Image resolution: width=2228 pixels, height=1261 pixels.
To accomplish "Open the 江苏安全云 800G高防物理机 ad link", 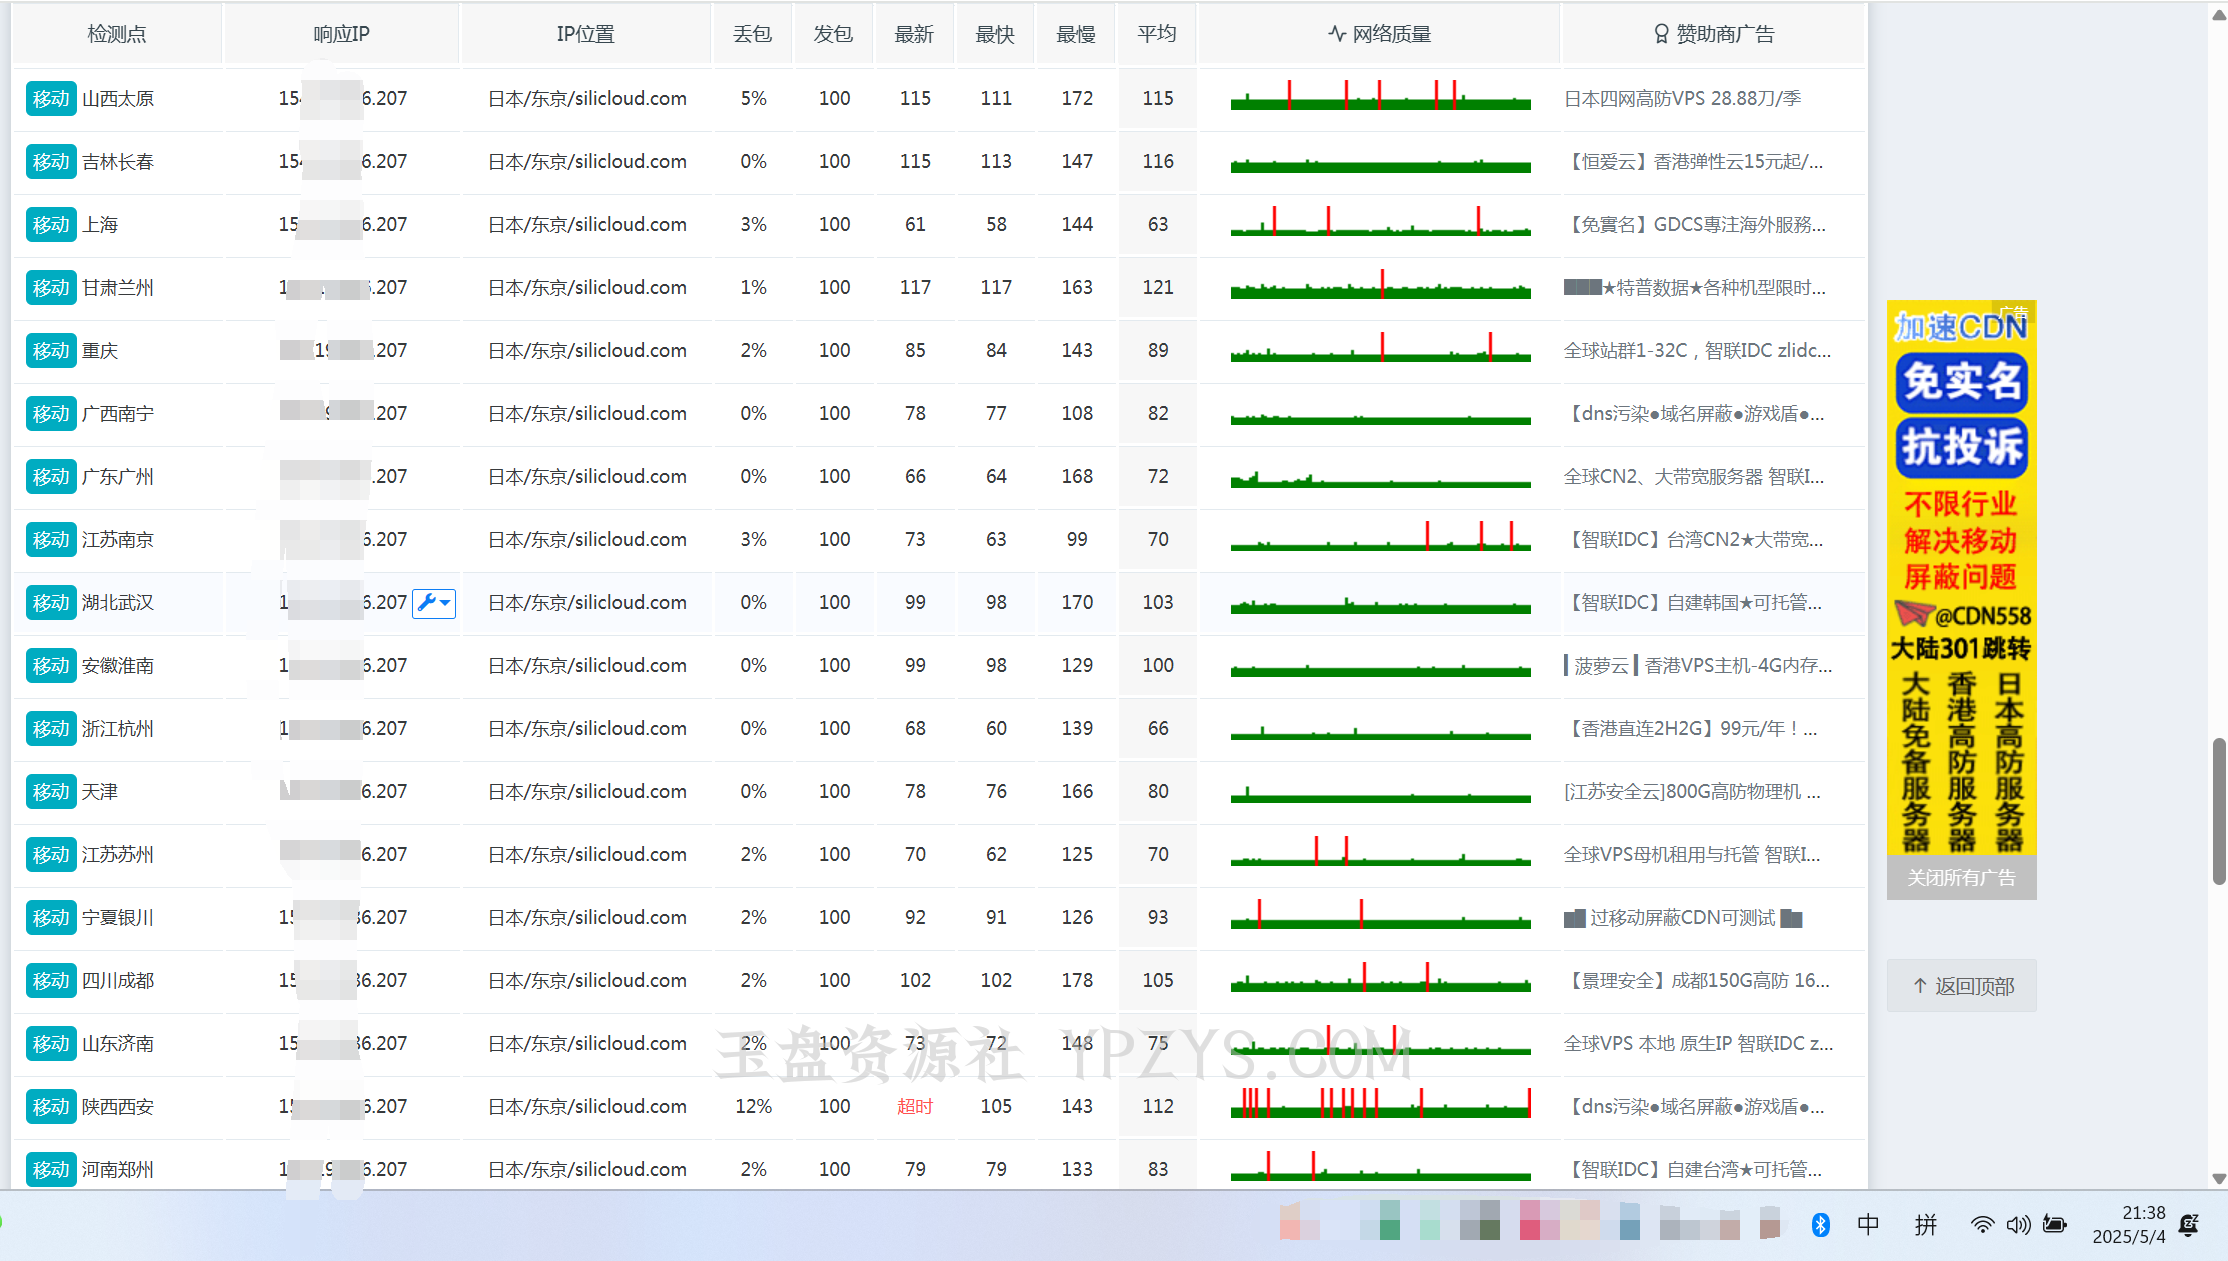I will click(x=1692, y=792).
